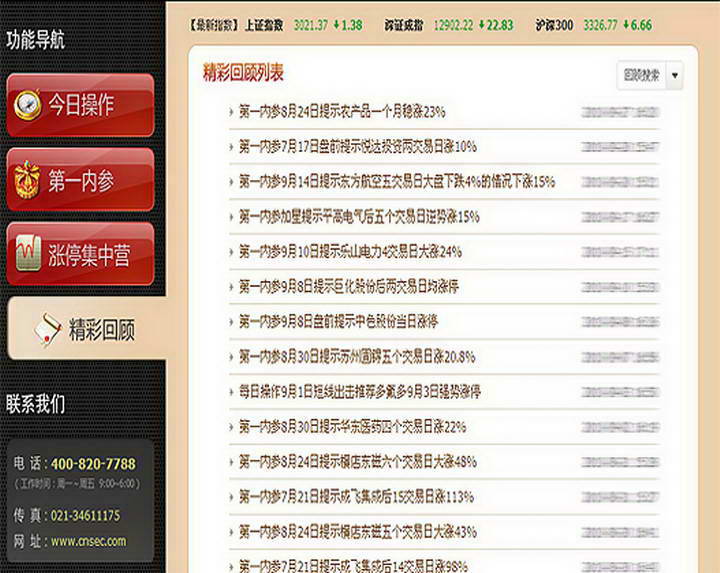Click the 深证成指 index value 12902.22

coord(454,25)
